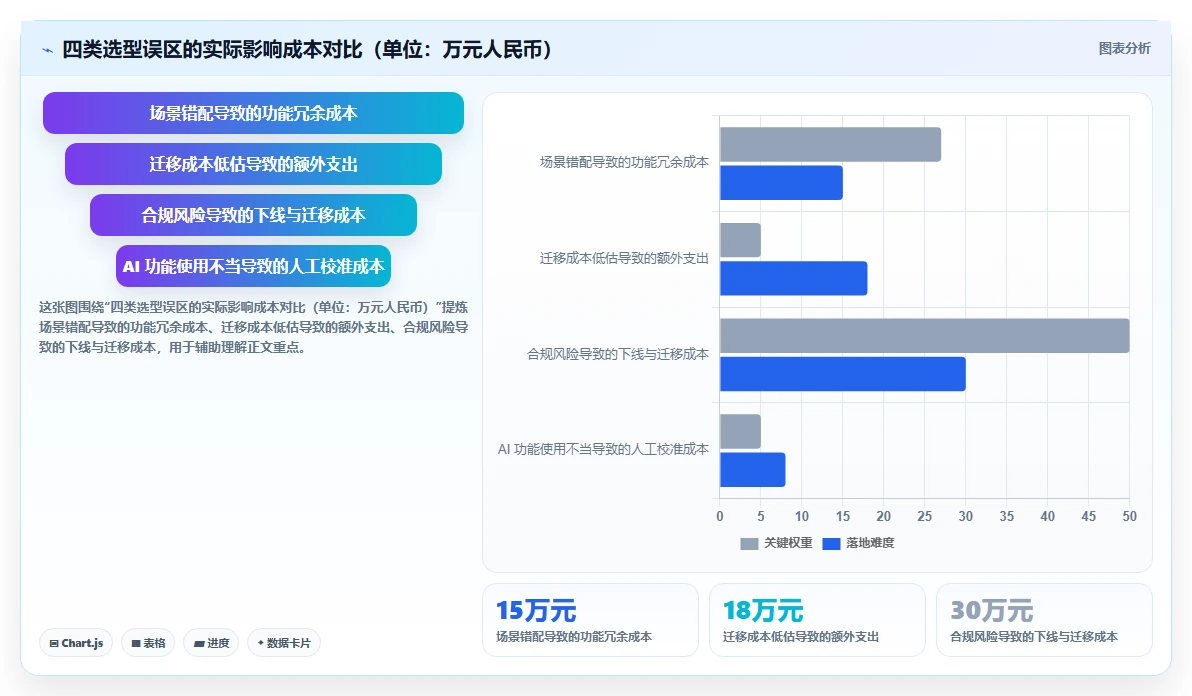Click the chart axis label 场景错配导致的功能冗余成本
This screenshot has width=1192, height=696.
pos(624,163)
